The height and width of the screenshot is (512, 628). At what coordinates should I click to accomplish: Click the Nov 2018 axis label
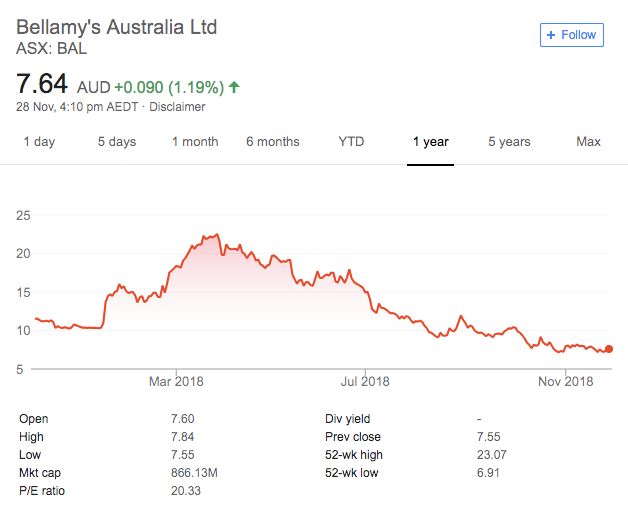566,381
